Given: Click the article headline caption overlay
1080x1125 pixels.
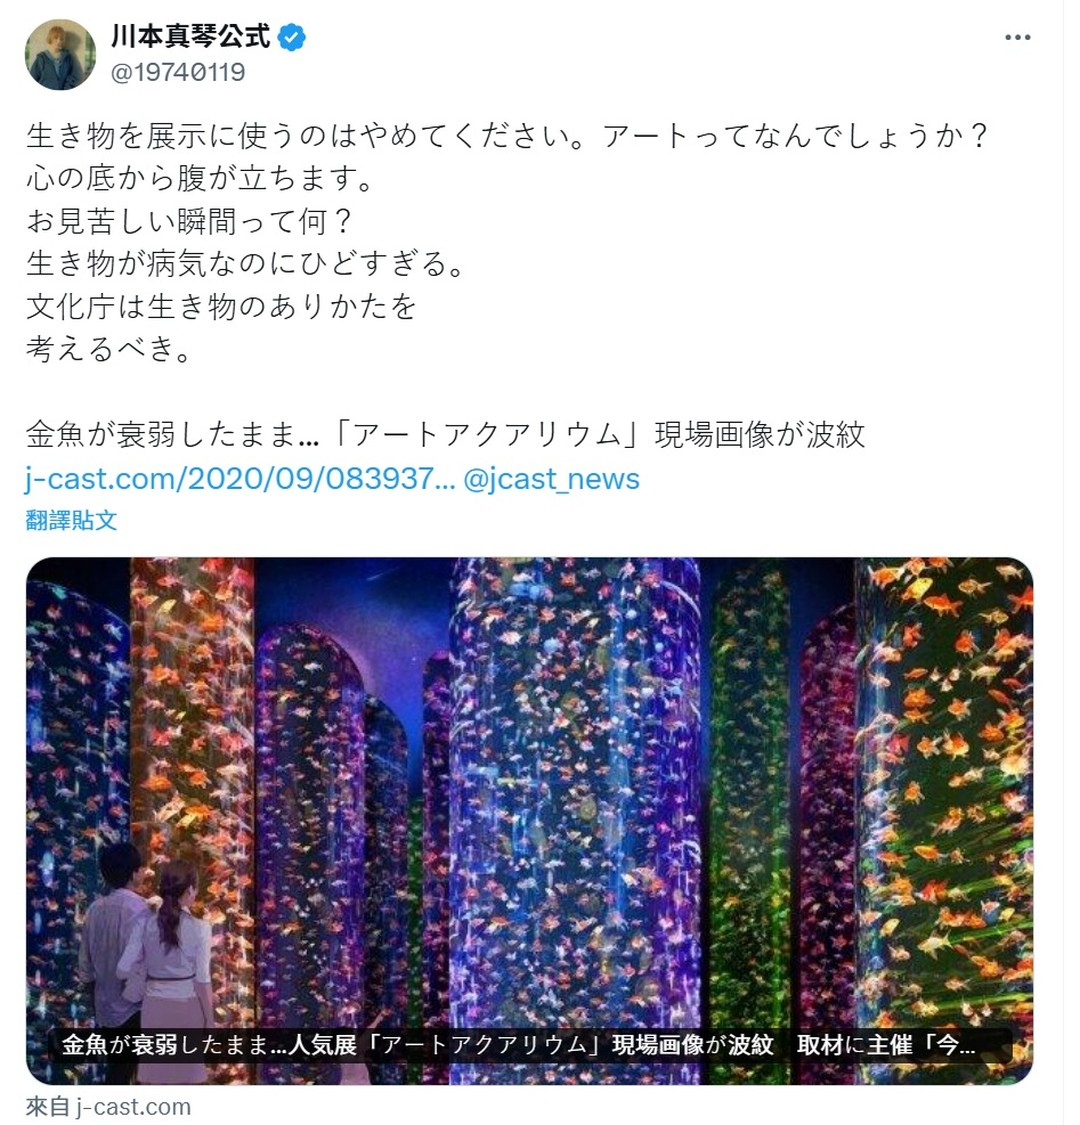Looking at the screenshot, I should pyautogui.click(x=518, y=1045).
